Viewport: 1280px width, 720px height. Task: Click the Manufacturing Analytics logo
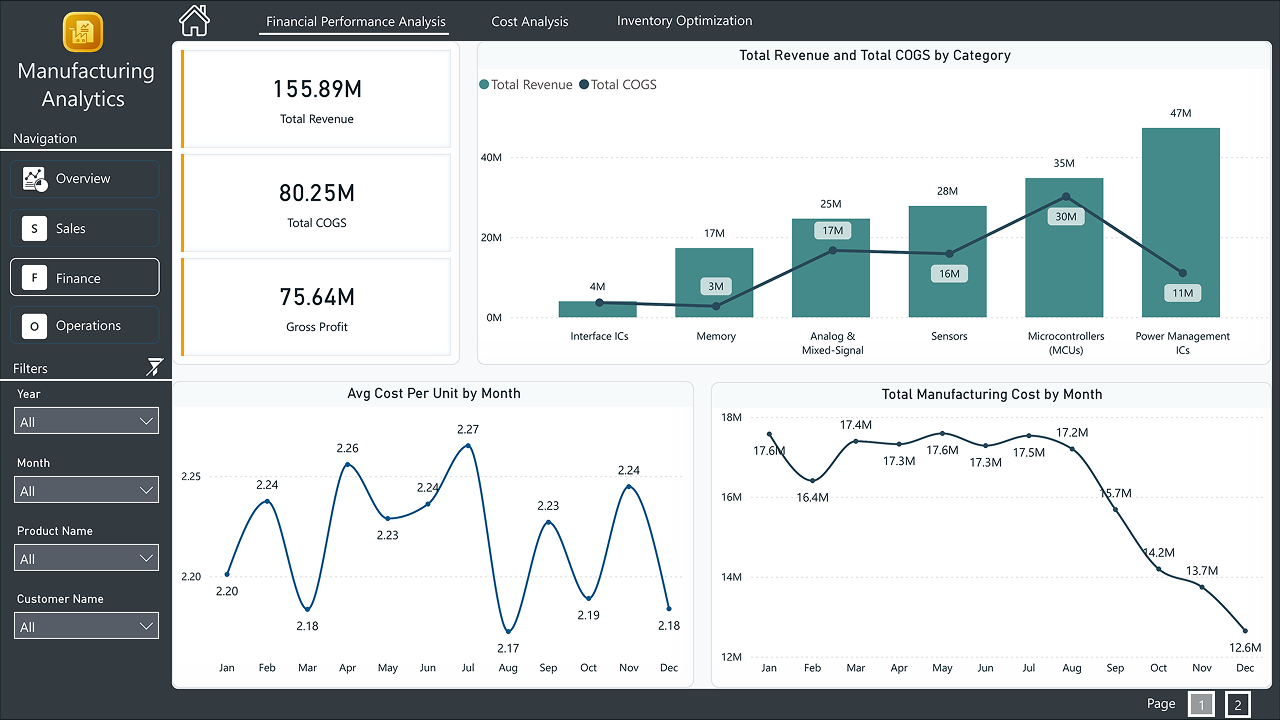click(x=83, y=33)
